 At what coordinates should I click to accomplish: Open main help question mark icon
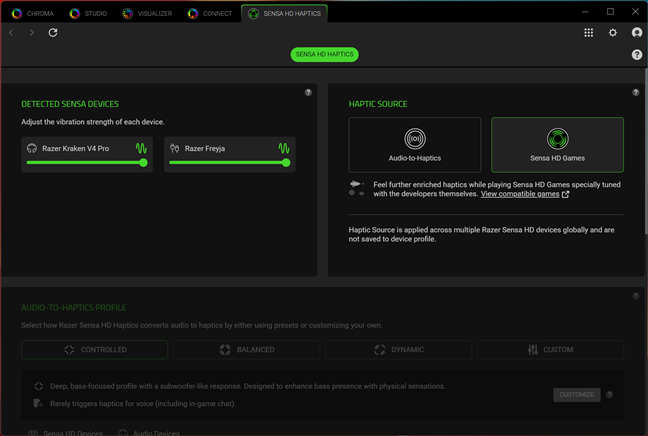tap(637, 54)
